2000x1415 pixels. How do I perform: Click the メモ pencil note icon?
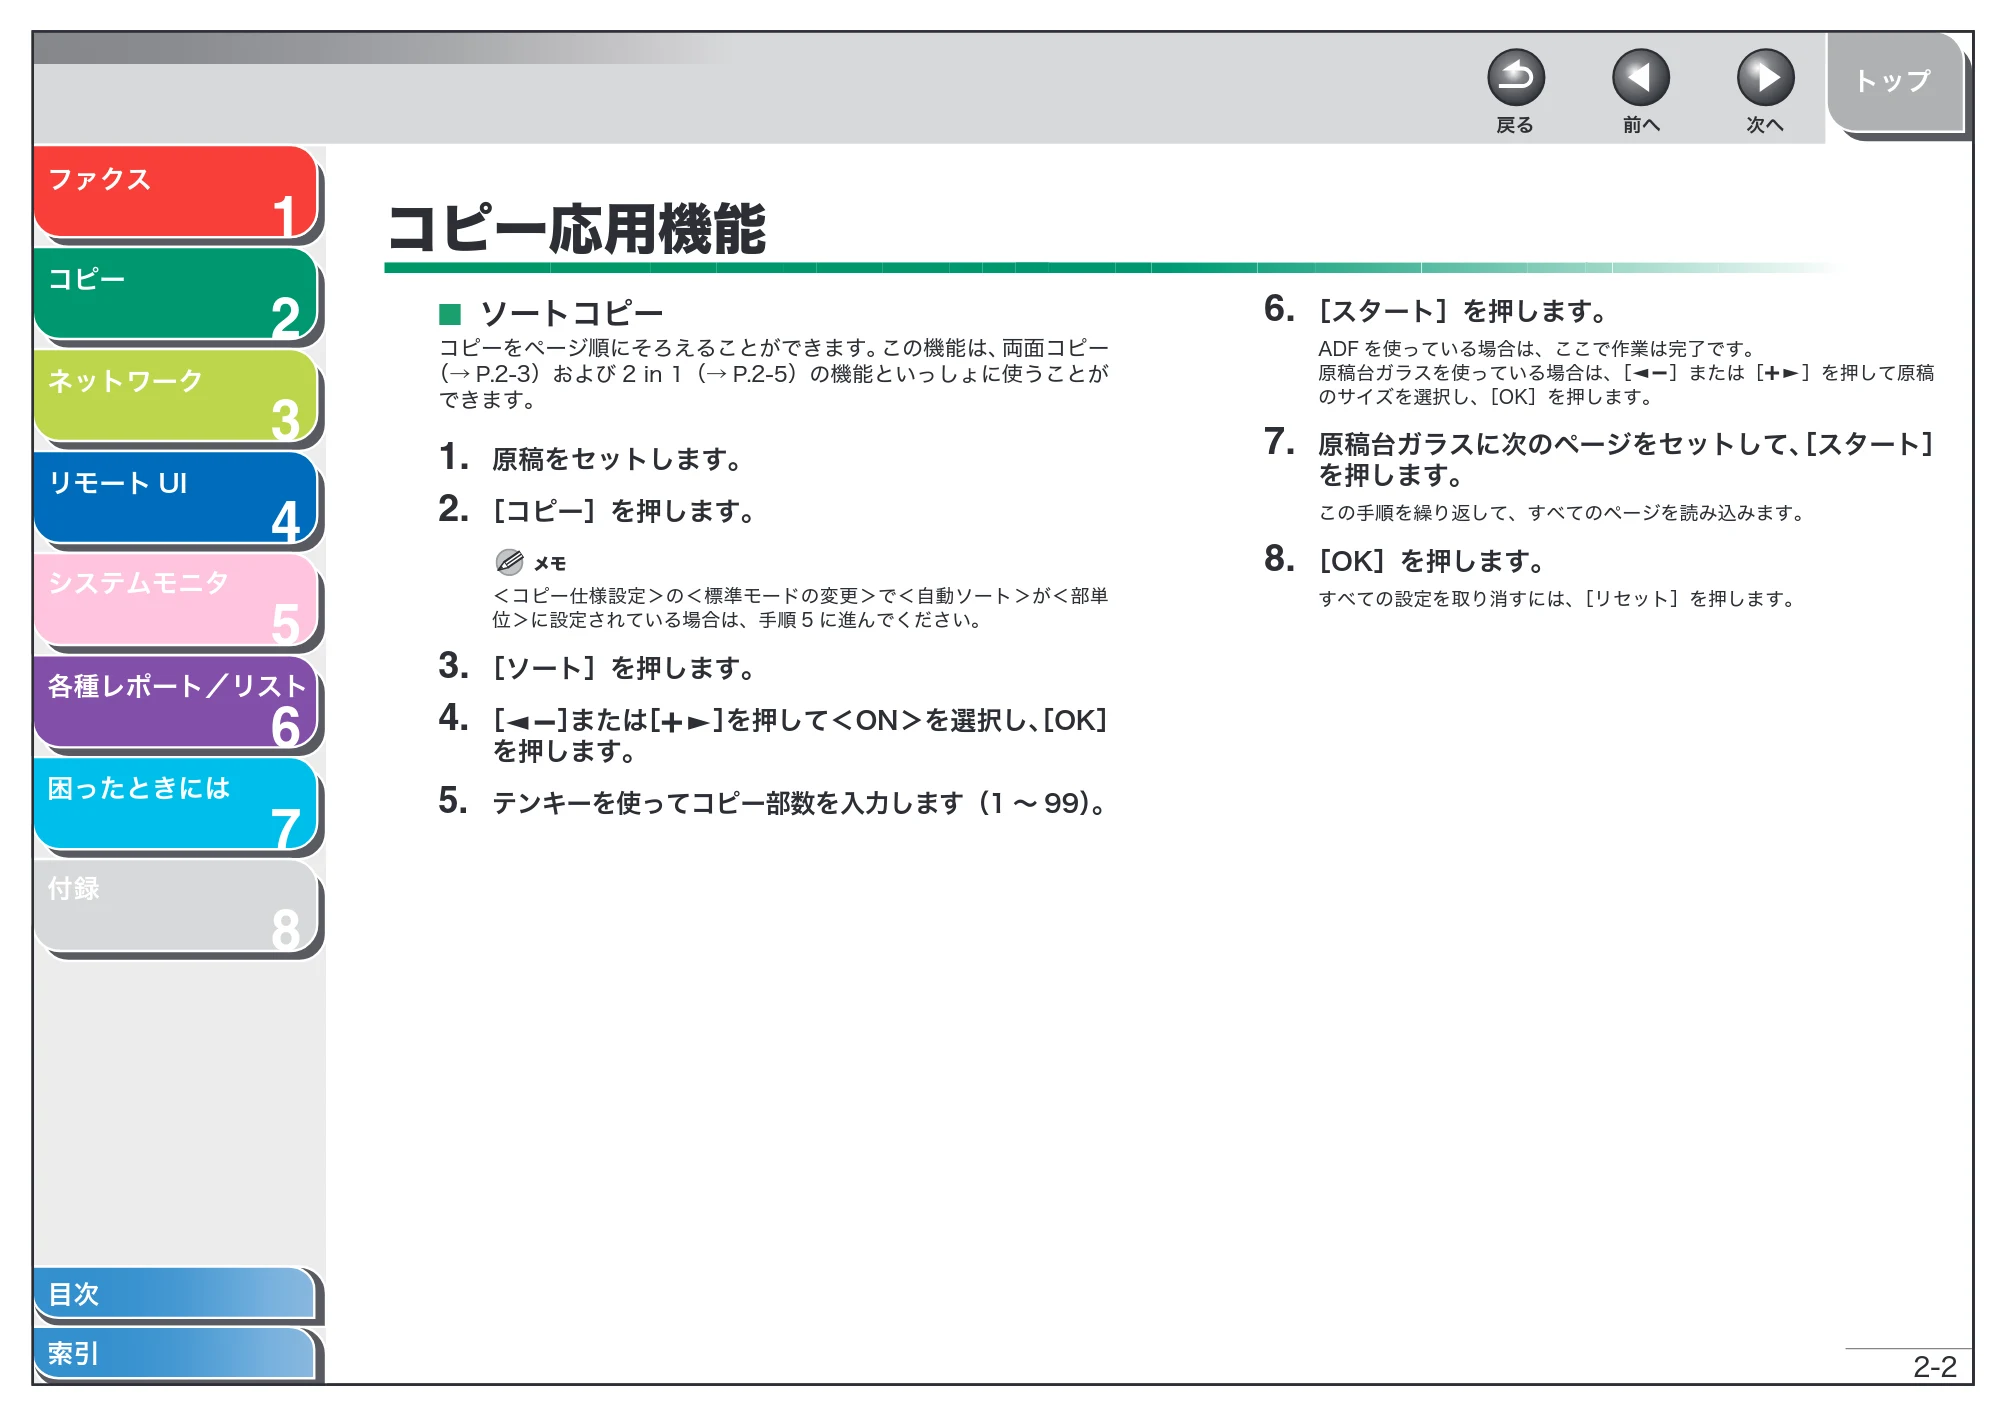(x=509, y=562)
